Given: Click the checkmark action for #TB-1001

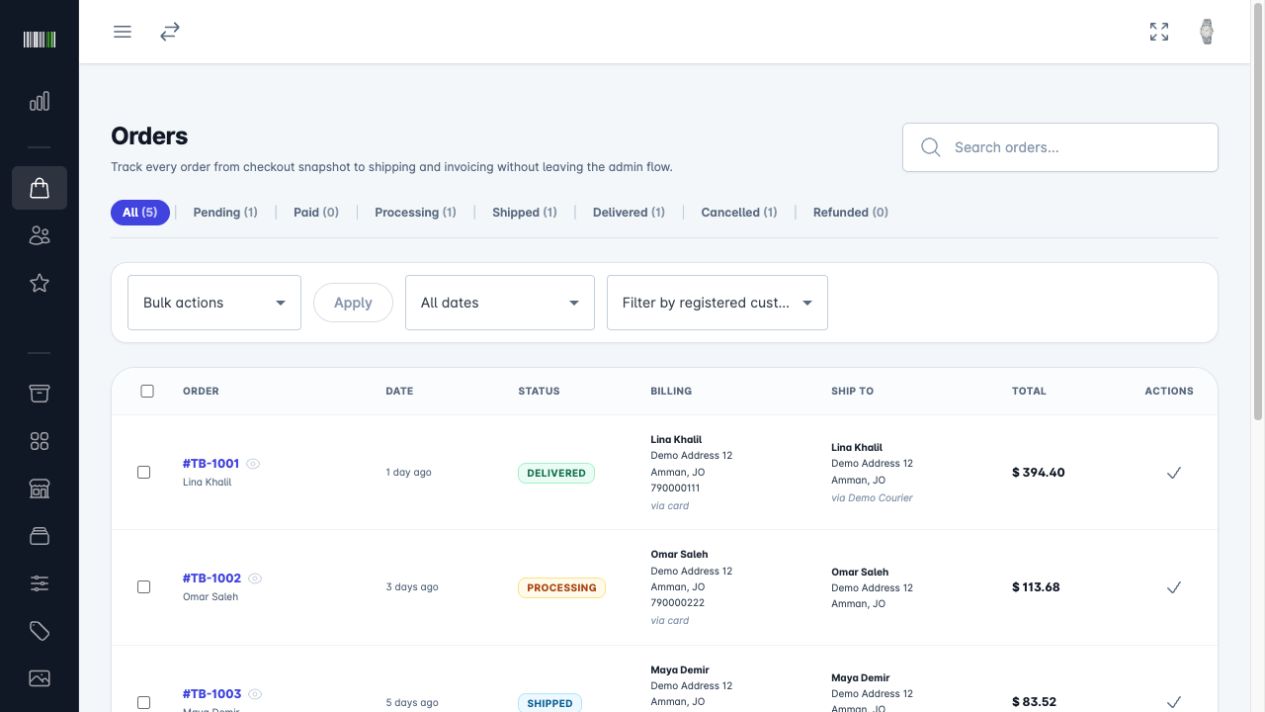Looking at the screenshot, I should [1174, 473].
